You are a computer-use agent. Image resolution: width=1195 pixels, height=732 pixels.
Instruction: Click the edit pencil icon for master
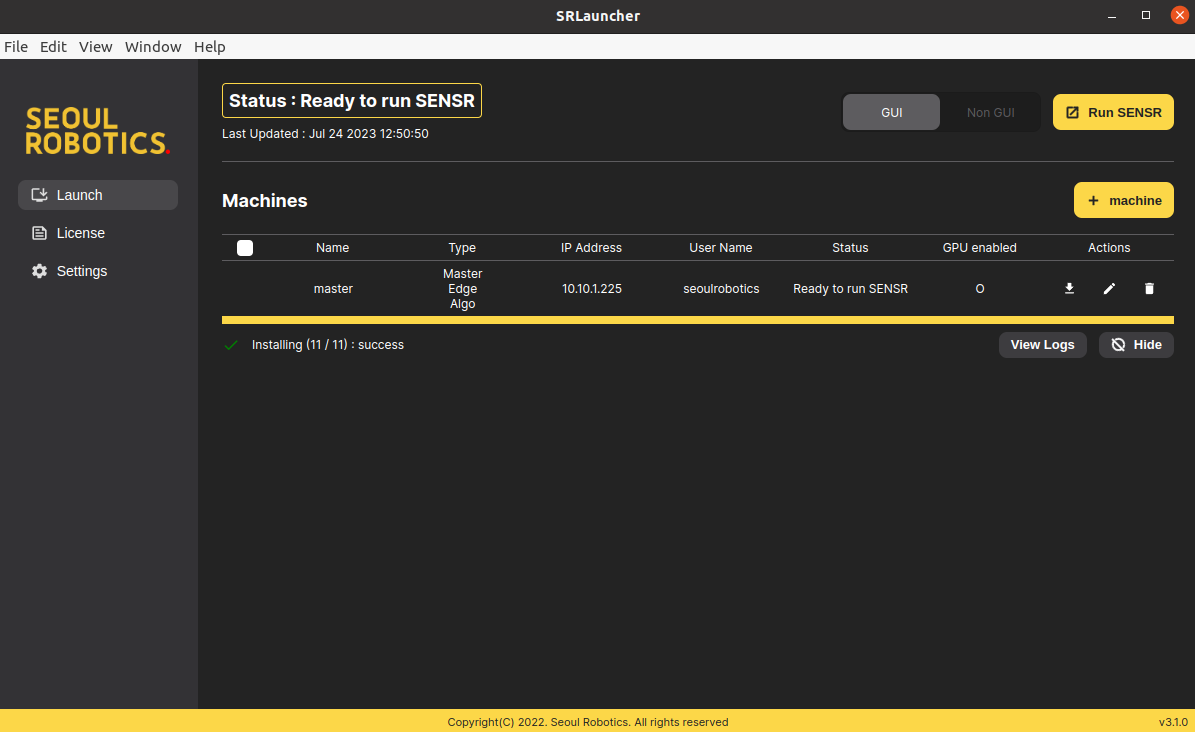point(1109,288)
